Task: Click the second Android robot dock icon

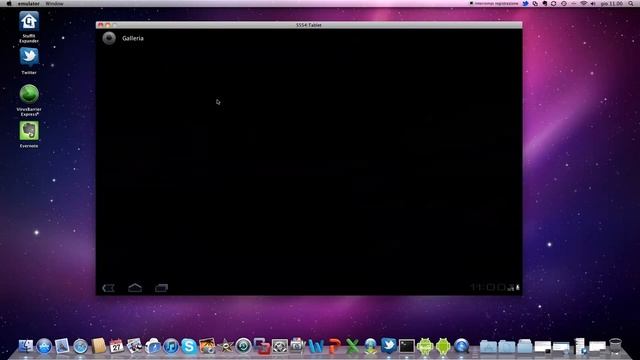Action: click(443, 347)
